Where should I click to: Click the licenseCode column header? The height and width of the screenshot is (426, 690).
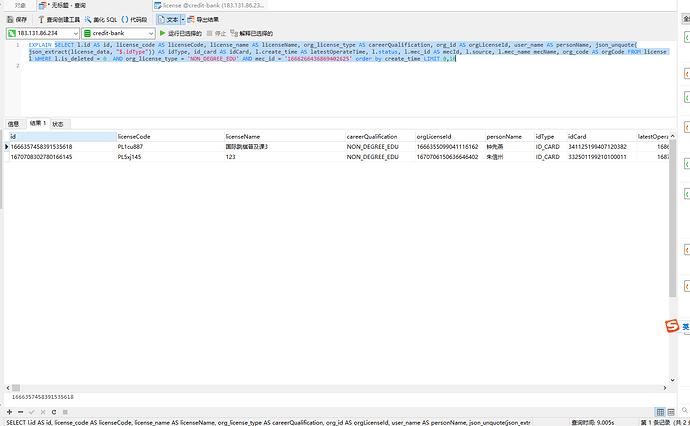170,136
